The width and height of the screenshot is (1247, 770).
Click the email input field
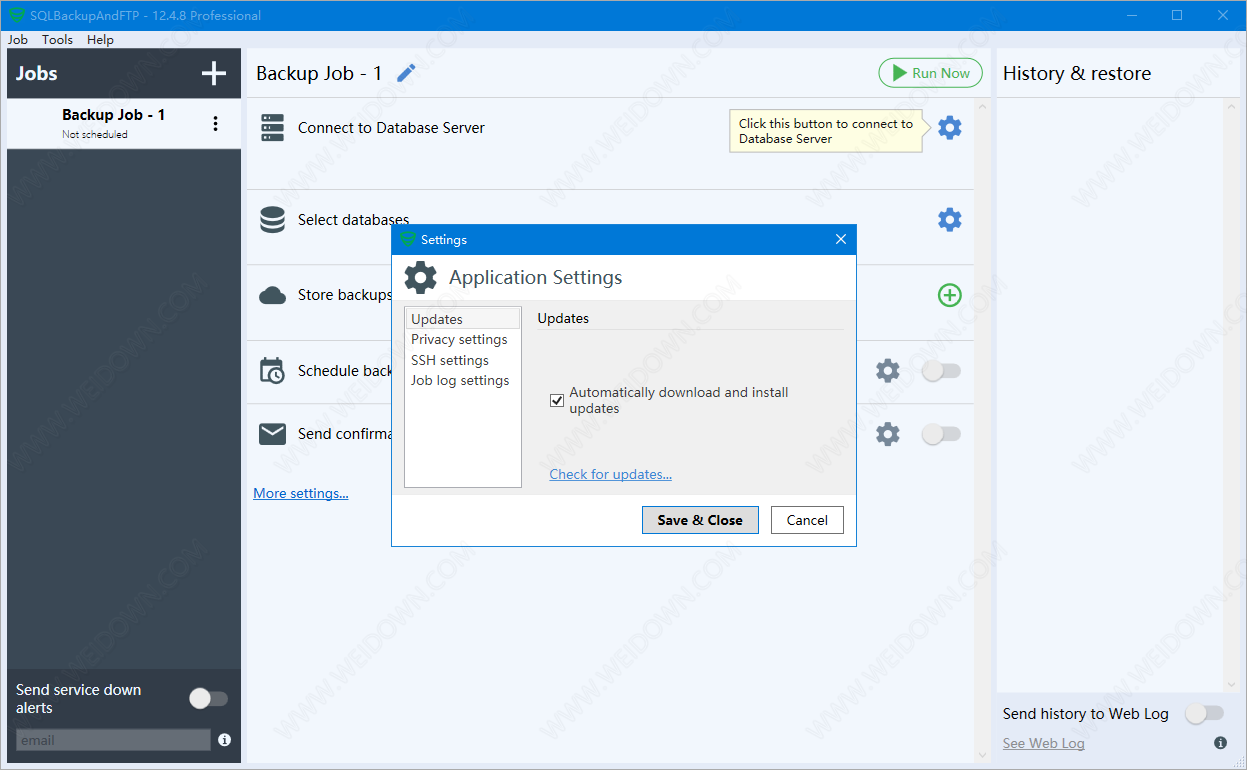click(x=114, y=740)
